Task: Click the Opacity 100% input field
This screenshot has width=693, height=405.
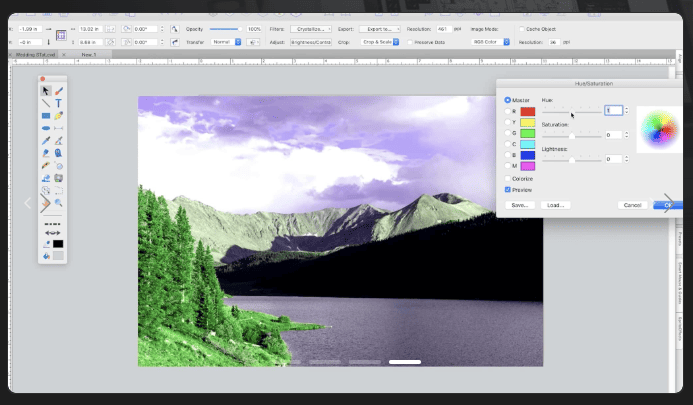Action: (254, 29)
